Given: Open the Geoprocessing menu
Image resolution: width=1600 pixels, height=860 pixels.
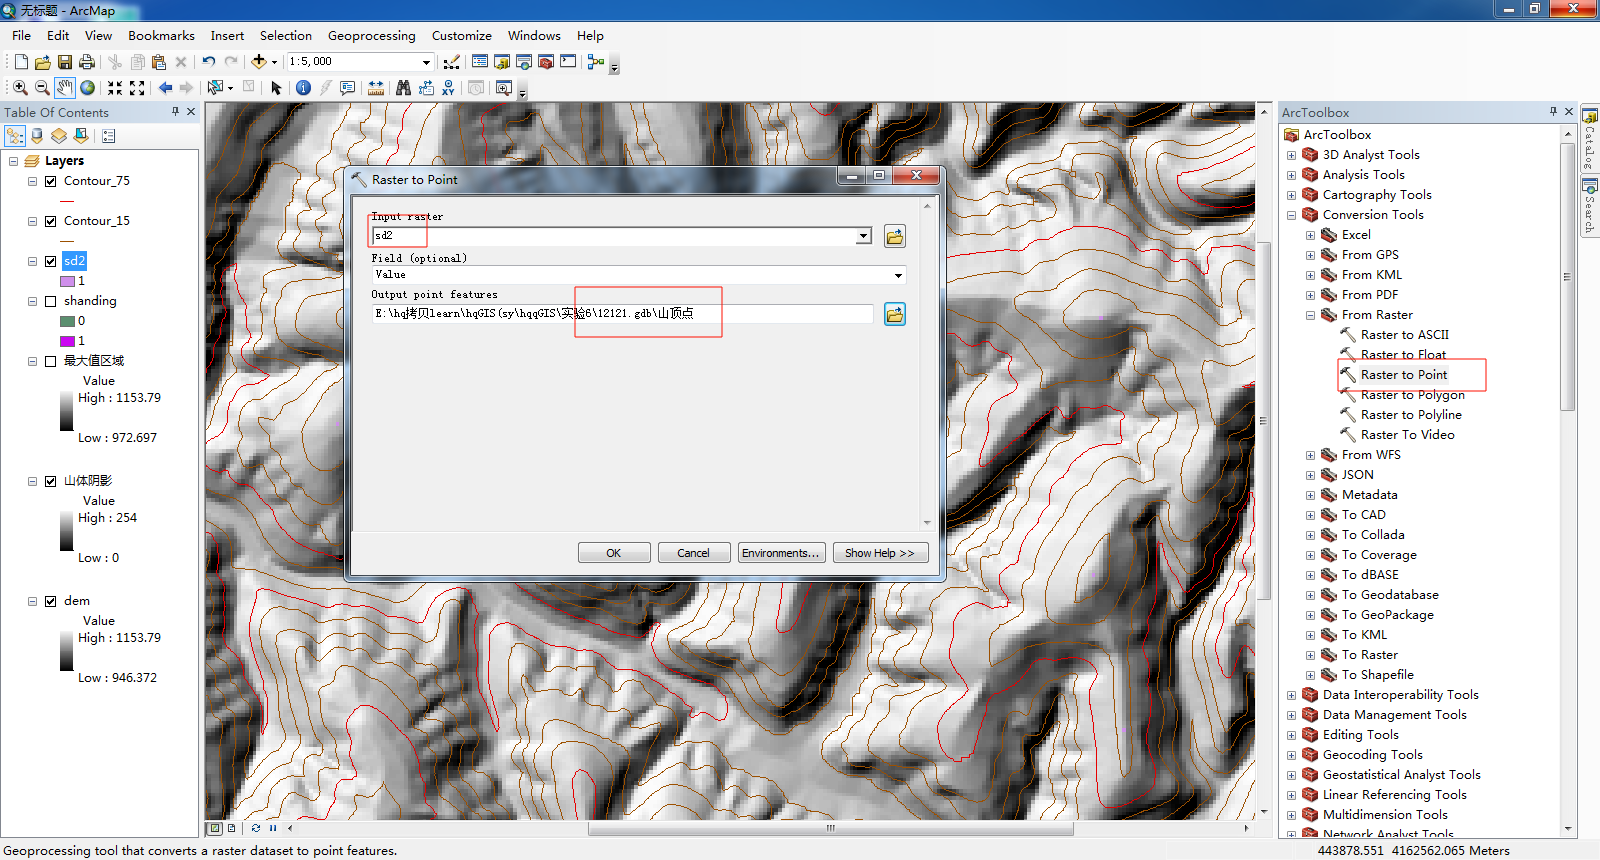Looking at the screenshot, I should pos(372,36).
